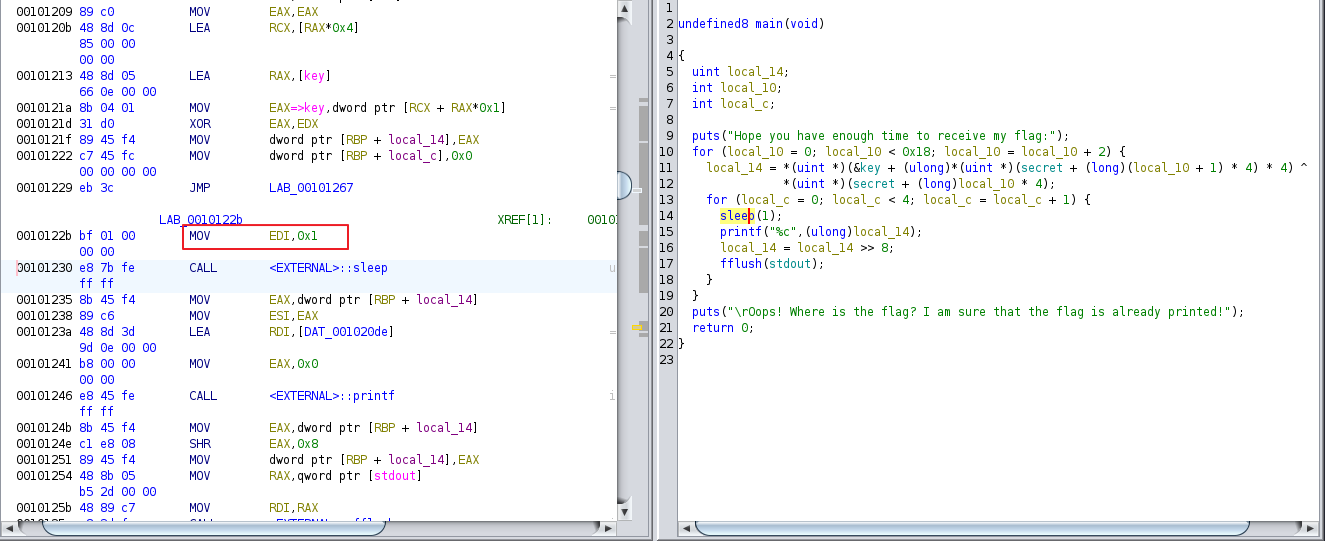Select the highlighted MOV EDI,0x1 instruction

pyautogui.click(x=265, y=236)
